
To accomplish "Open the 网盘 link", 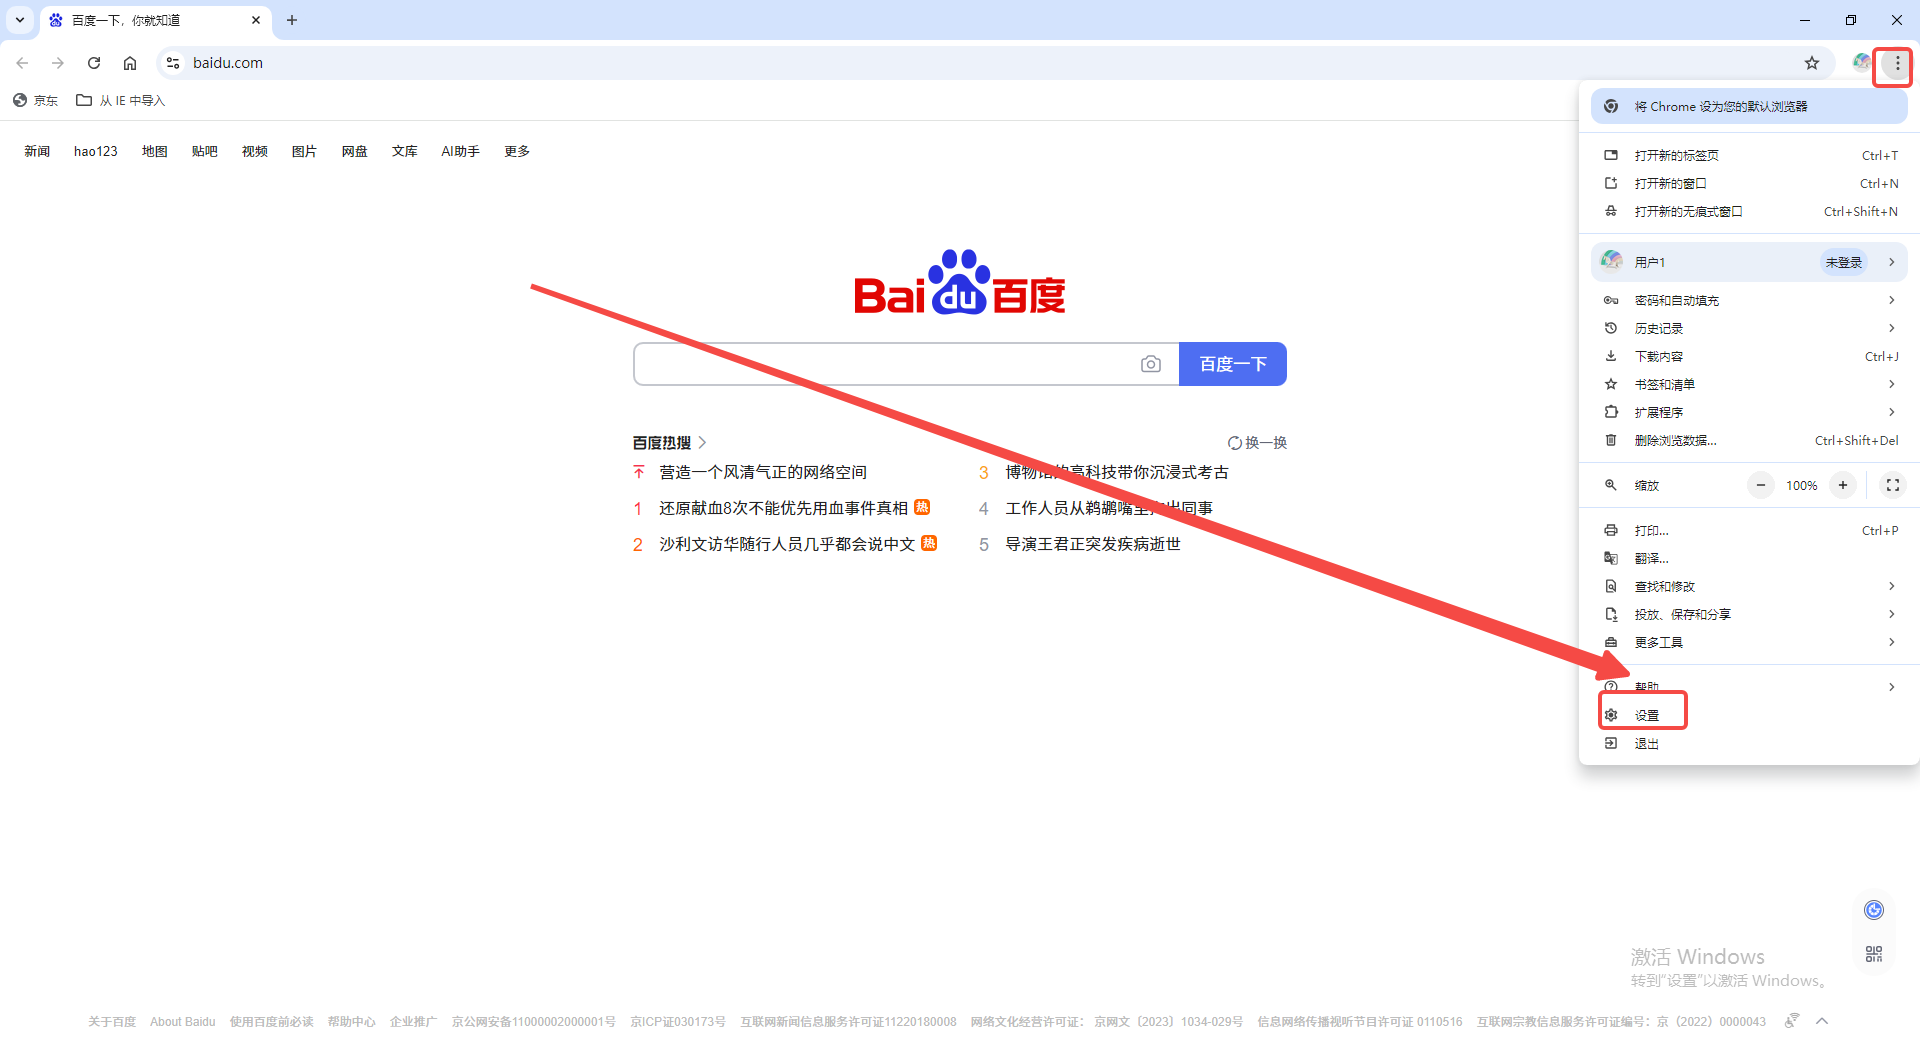I will click(x=355, y=151).
